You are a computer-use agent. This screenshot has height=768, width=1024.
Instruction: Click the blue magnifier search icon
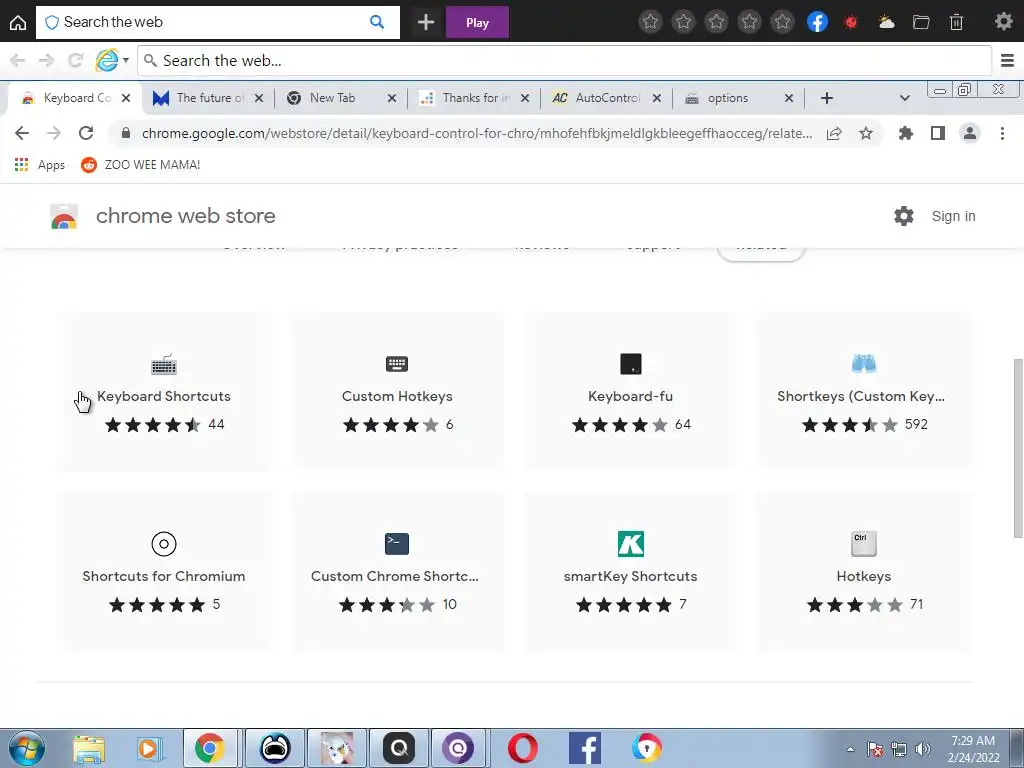(x=377, y=22)
